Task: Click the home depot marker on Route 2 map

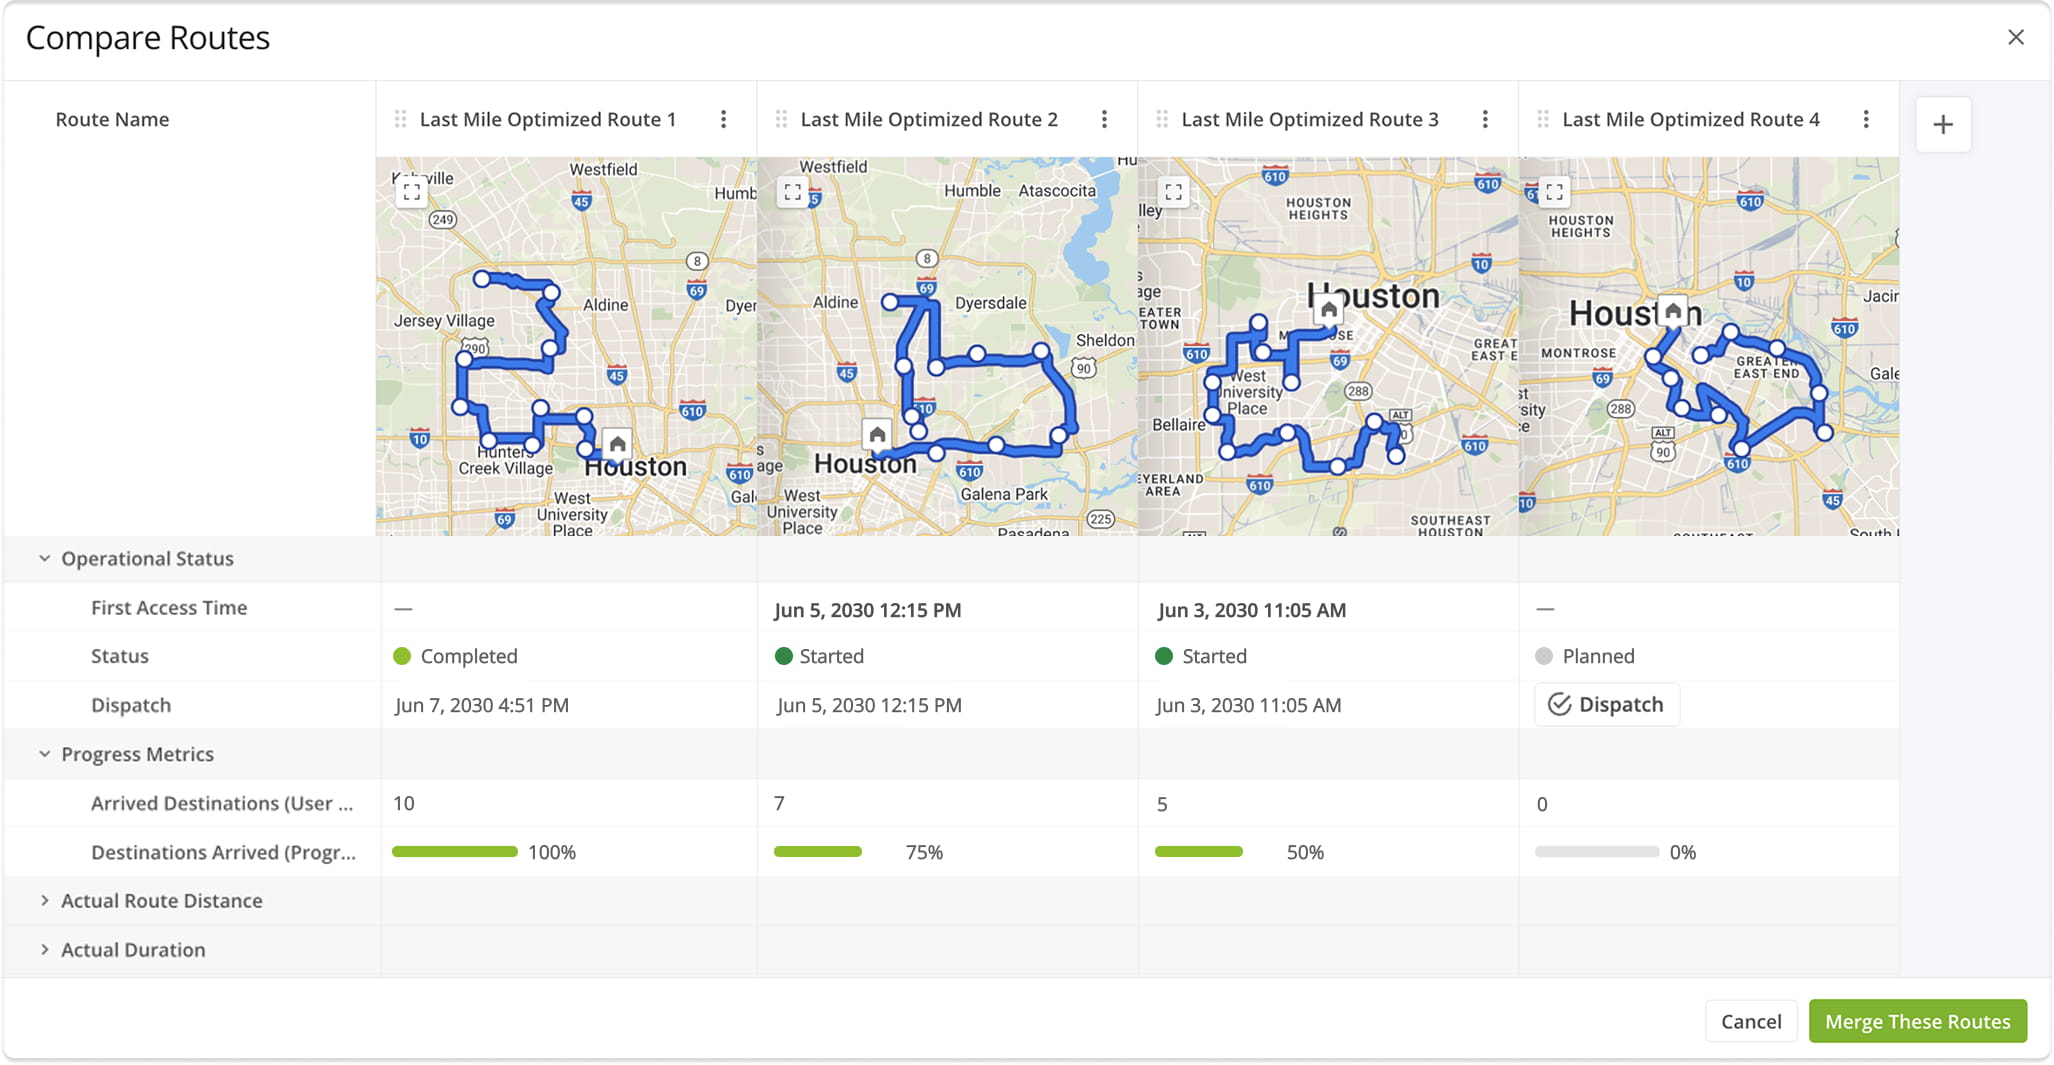Action: click(x=877, y=434)
